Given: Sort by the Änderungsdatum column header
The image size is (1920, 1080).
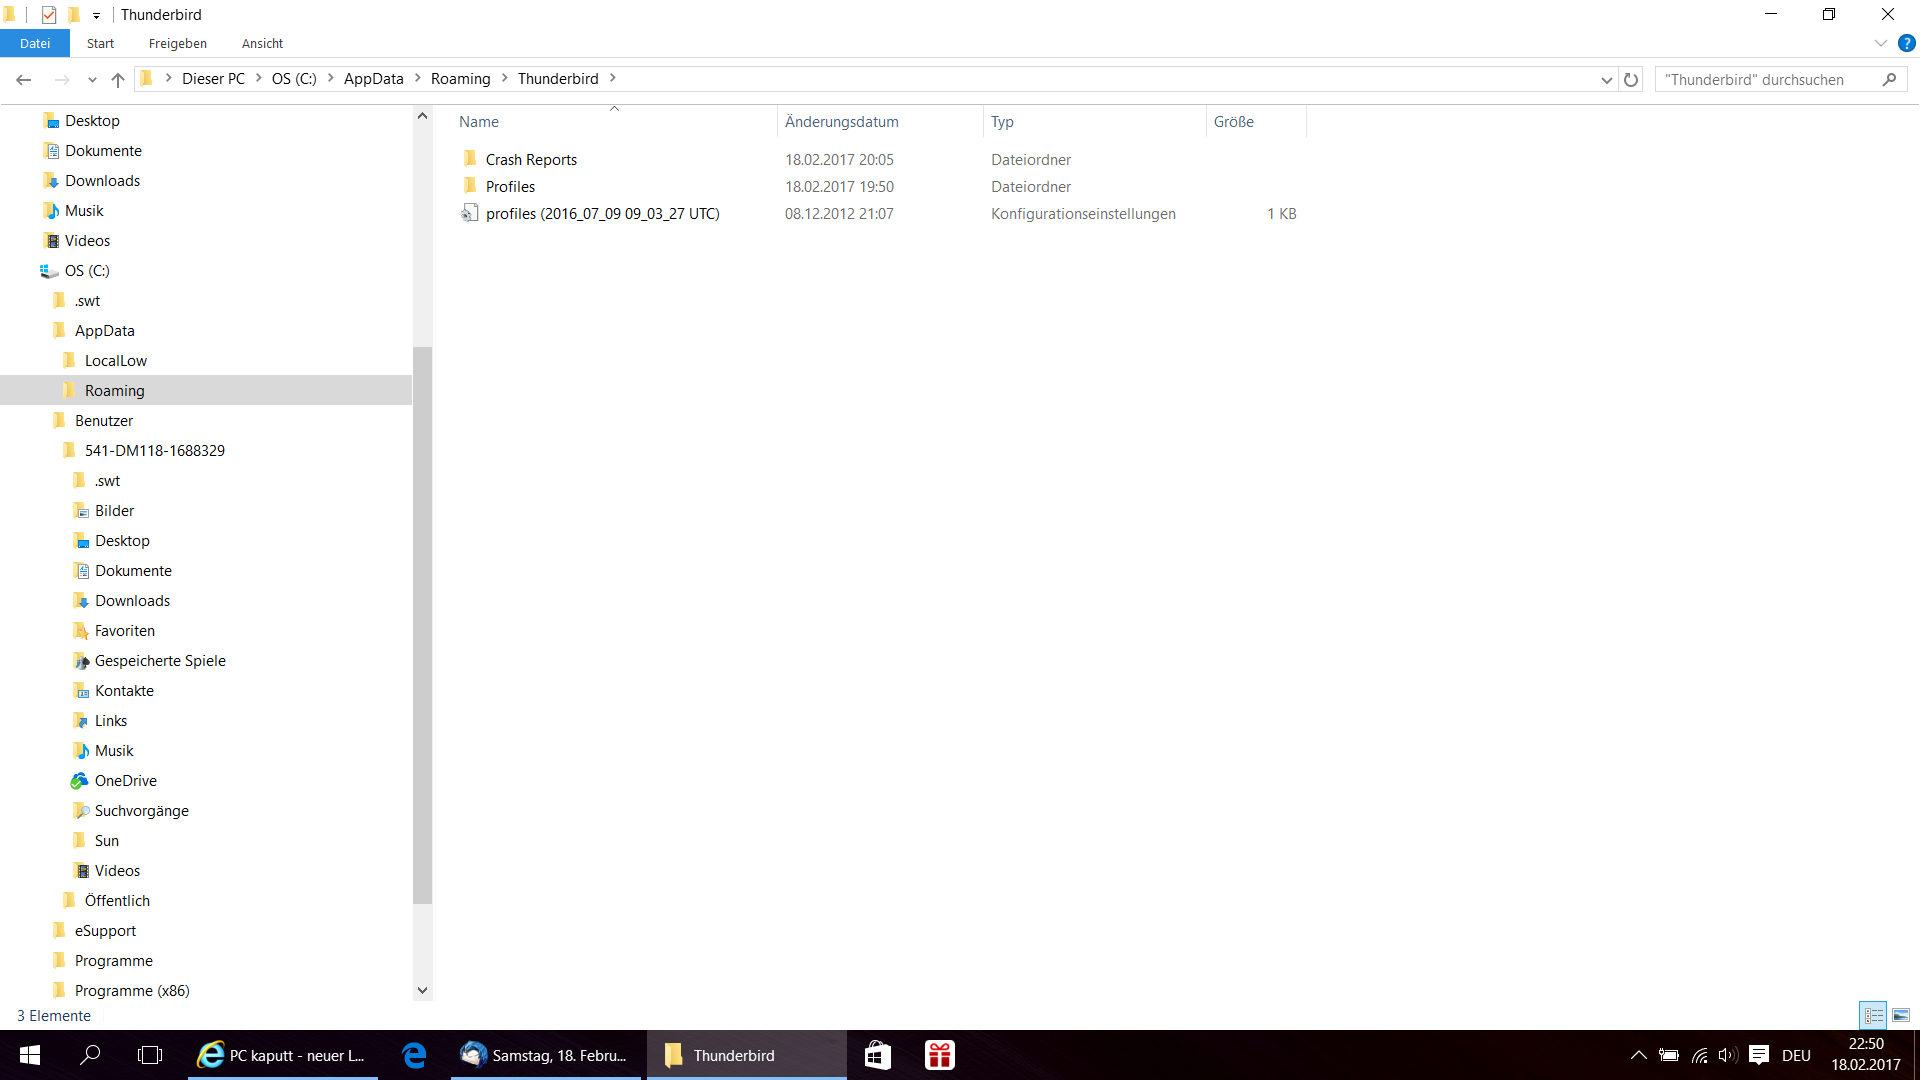Looking at the screenshot, I should tap(841, 122).
